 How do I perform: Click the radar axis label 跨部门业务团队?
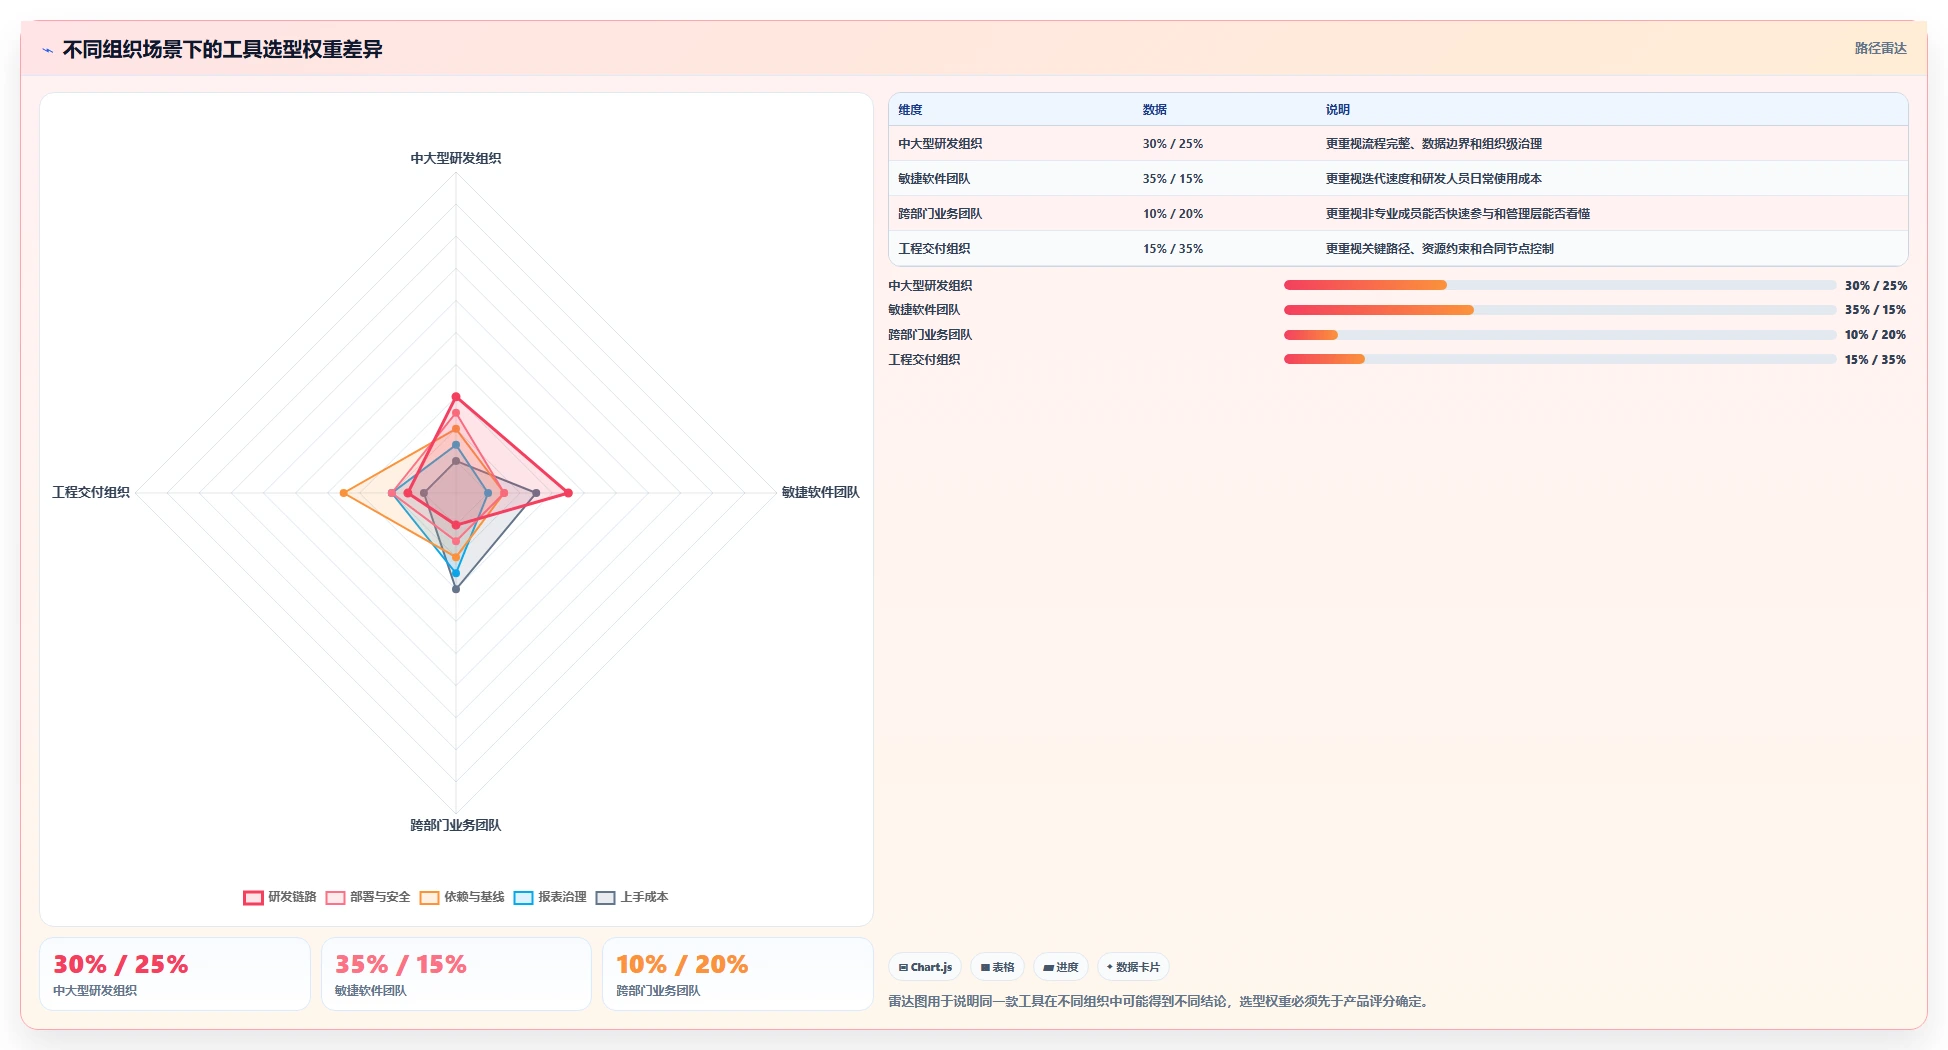456,825
